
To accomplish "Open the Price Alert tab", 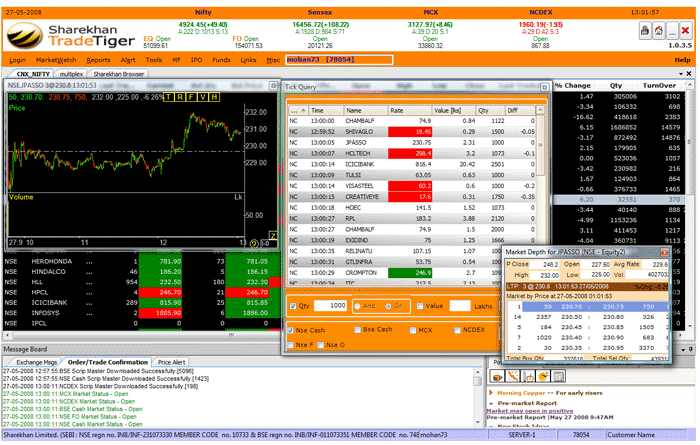I will [x=171, y=362].
